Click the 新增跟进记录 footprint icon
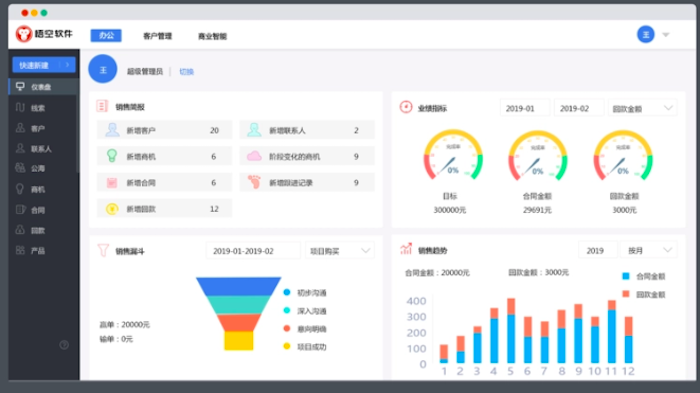 pos(254,182)
